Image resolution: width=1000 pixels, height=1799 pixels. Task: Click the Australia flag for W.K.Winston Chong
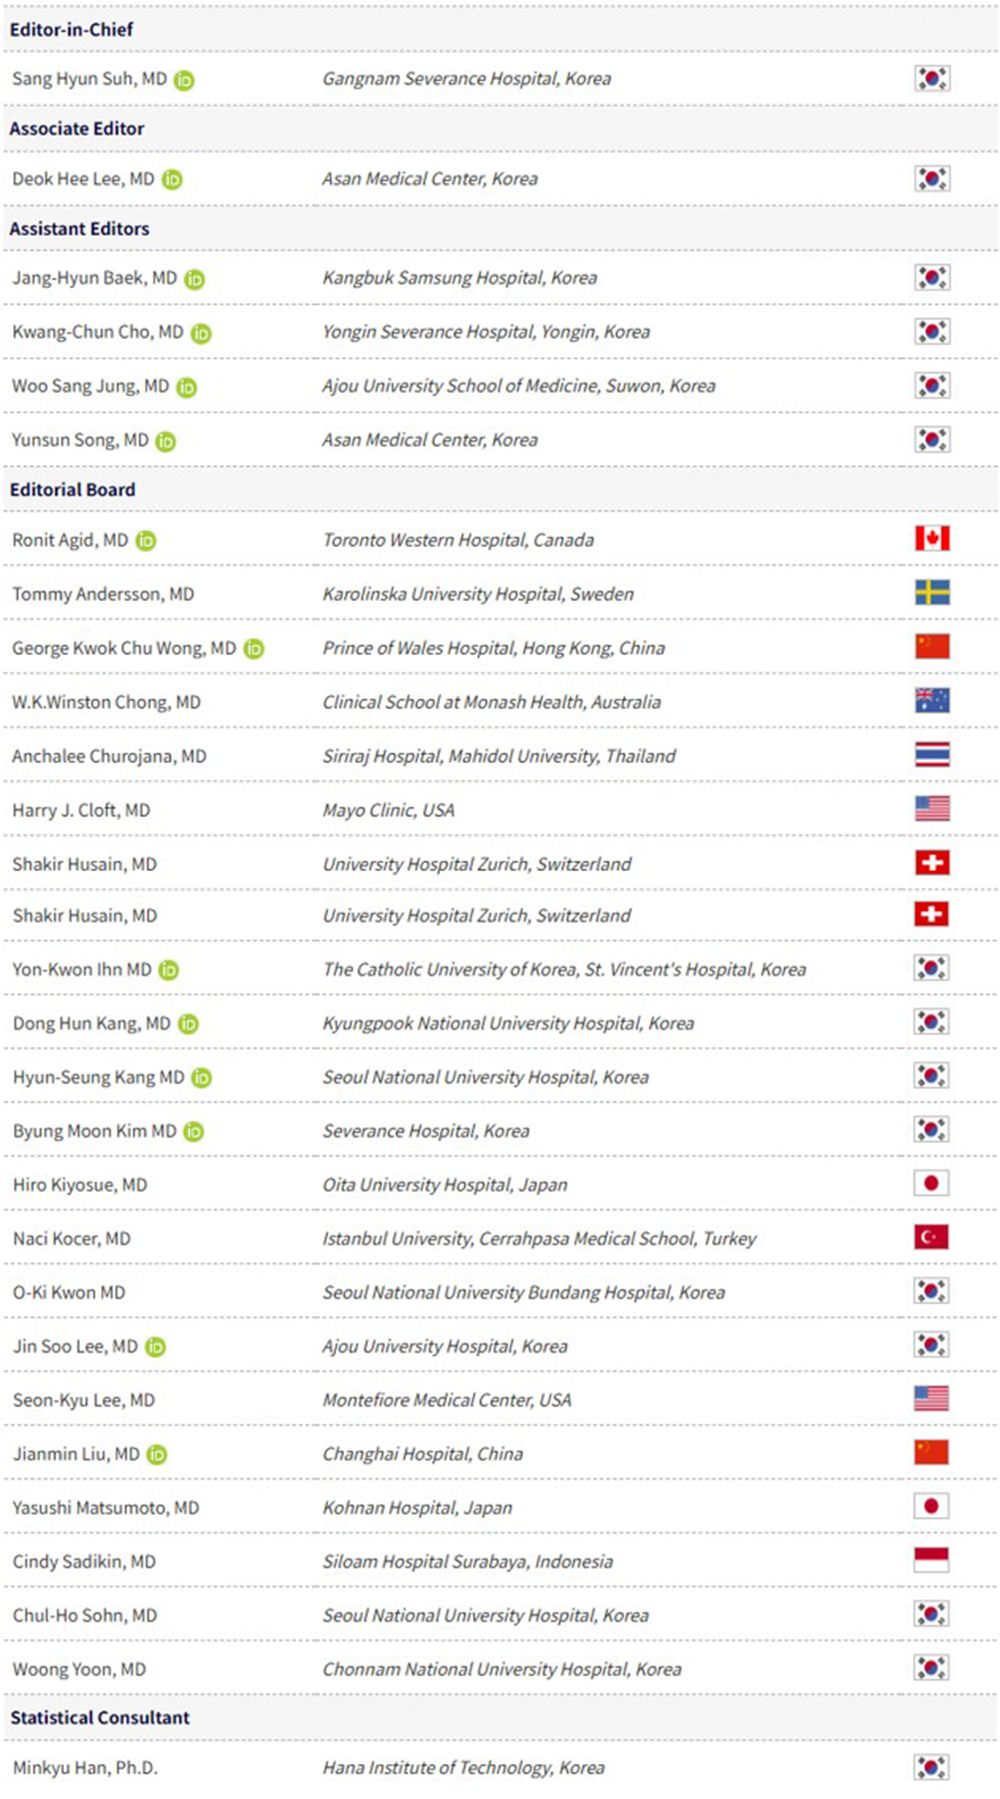(x=932, y=701)
